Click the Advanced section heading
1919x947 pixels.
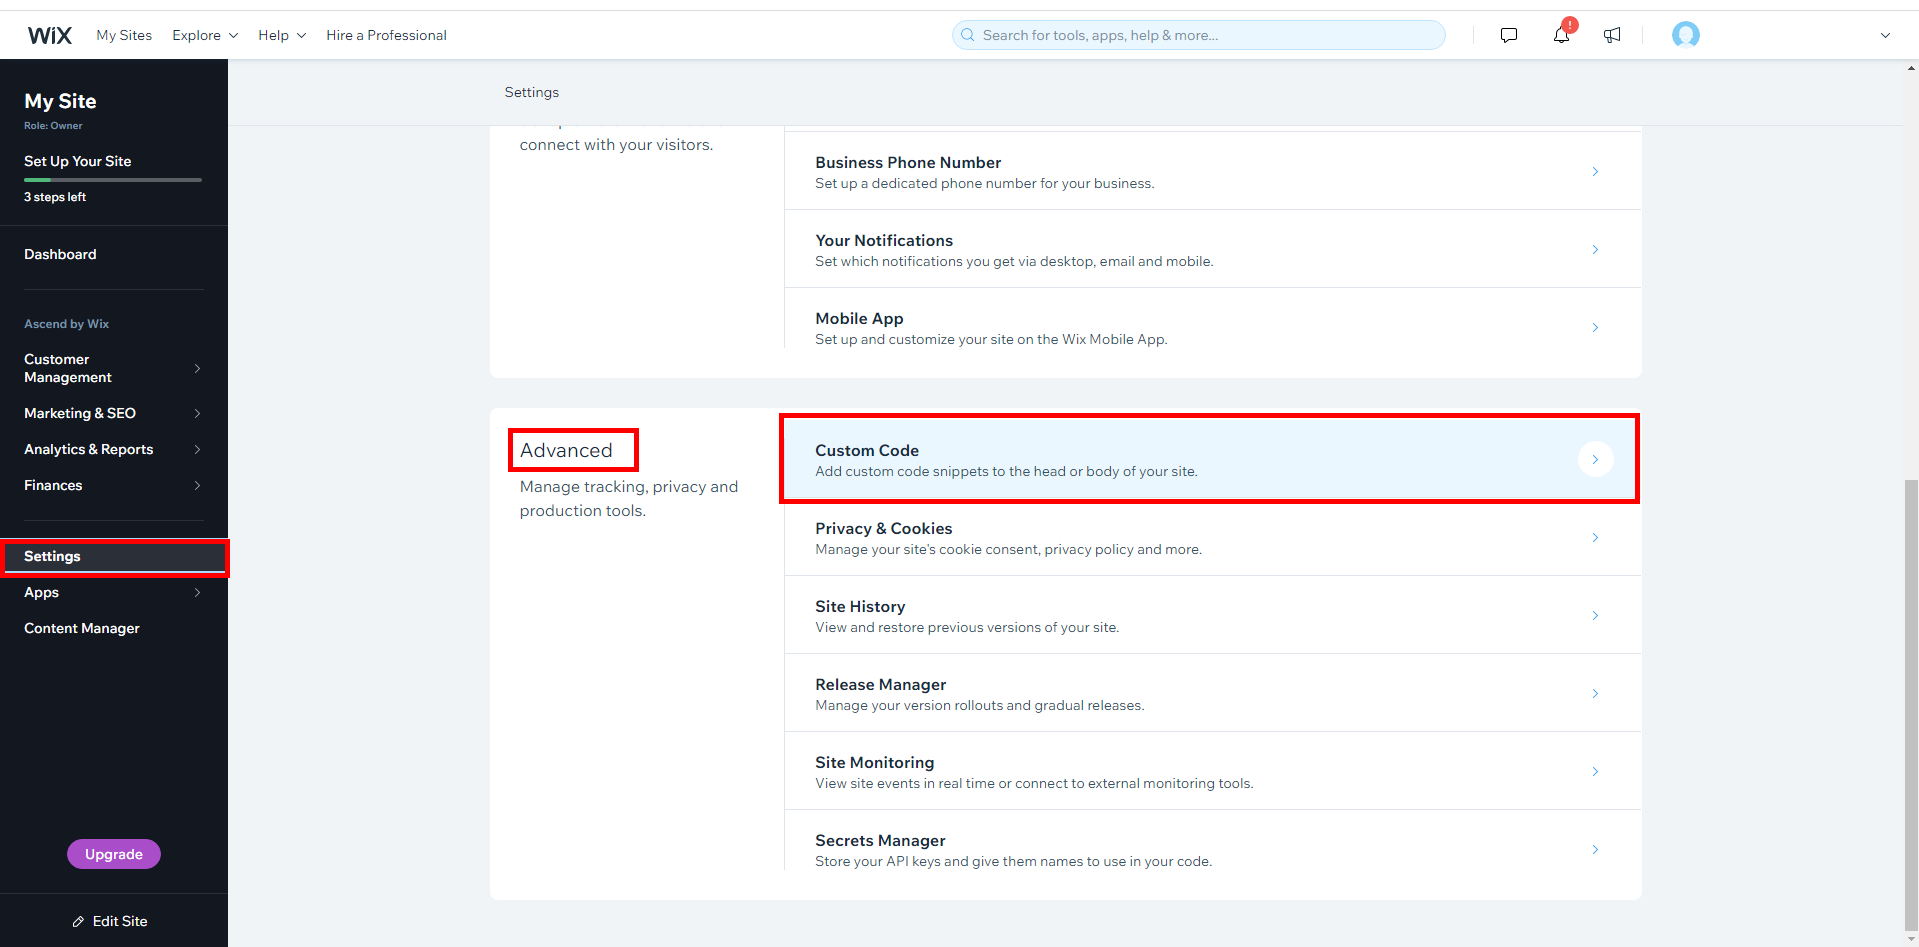566,450
